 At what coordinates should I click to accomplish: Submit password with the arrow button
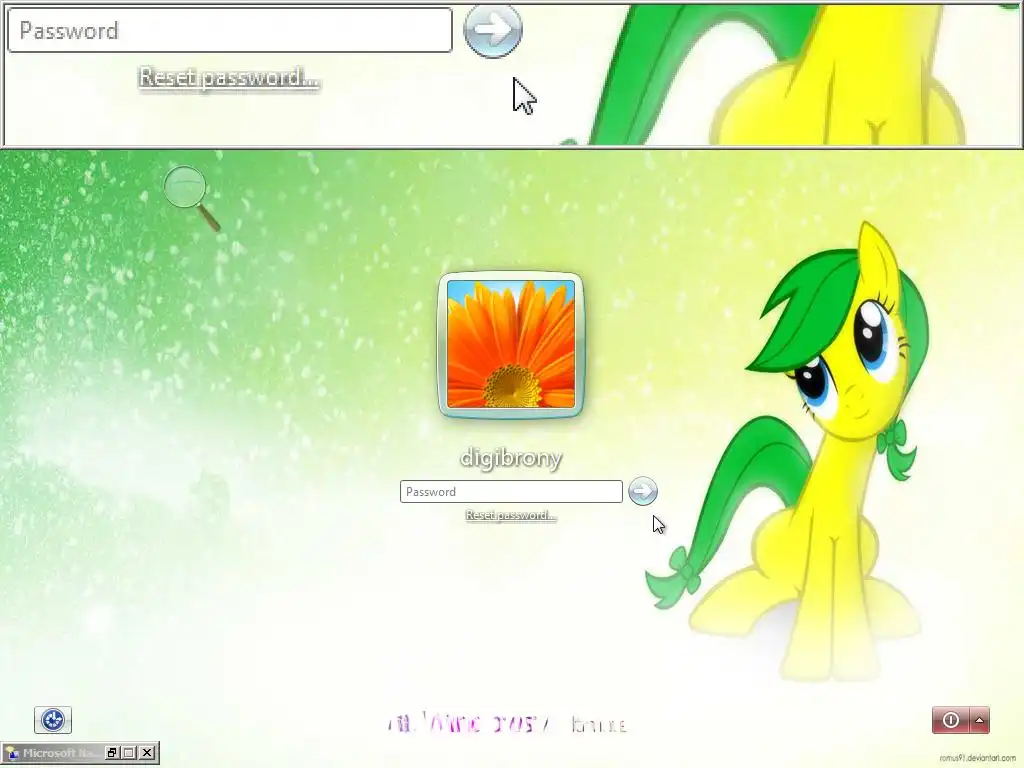click(x=643, y=492)
